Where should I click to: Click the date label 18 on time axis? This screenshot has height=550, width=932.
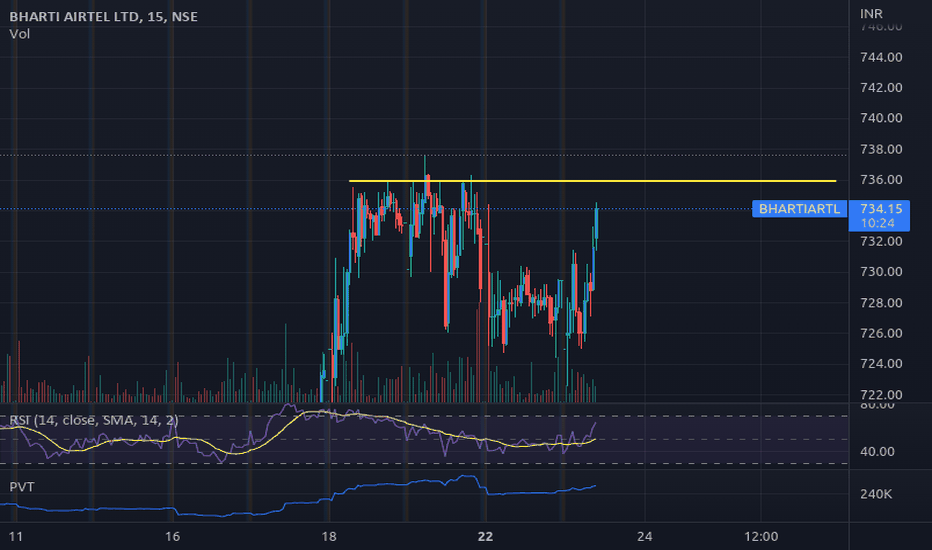pos(329,536)
